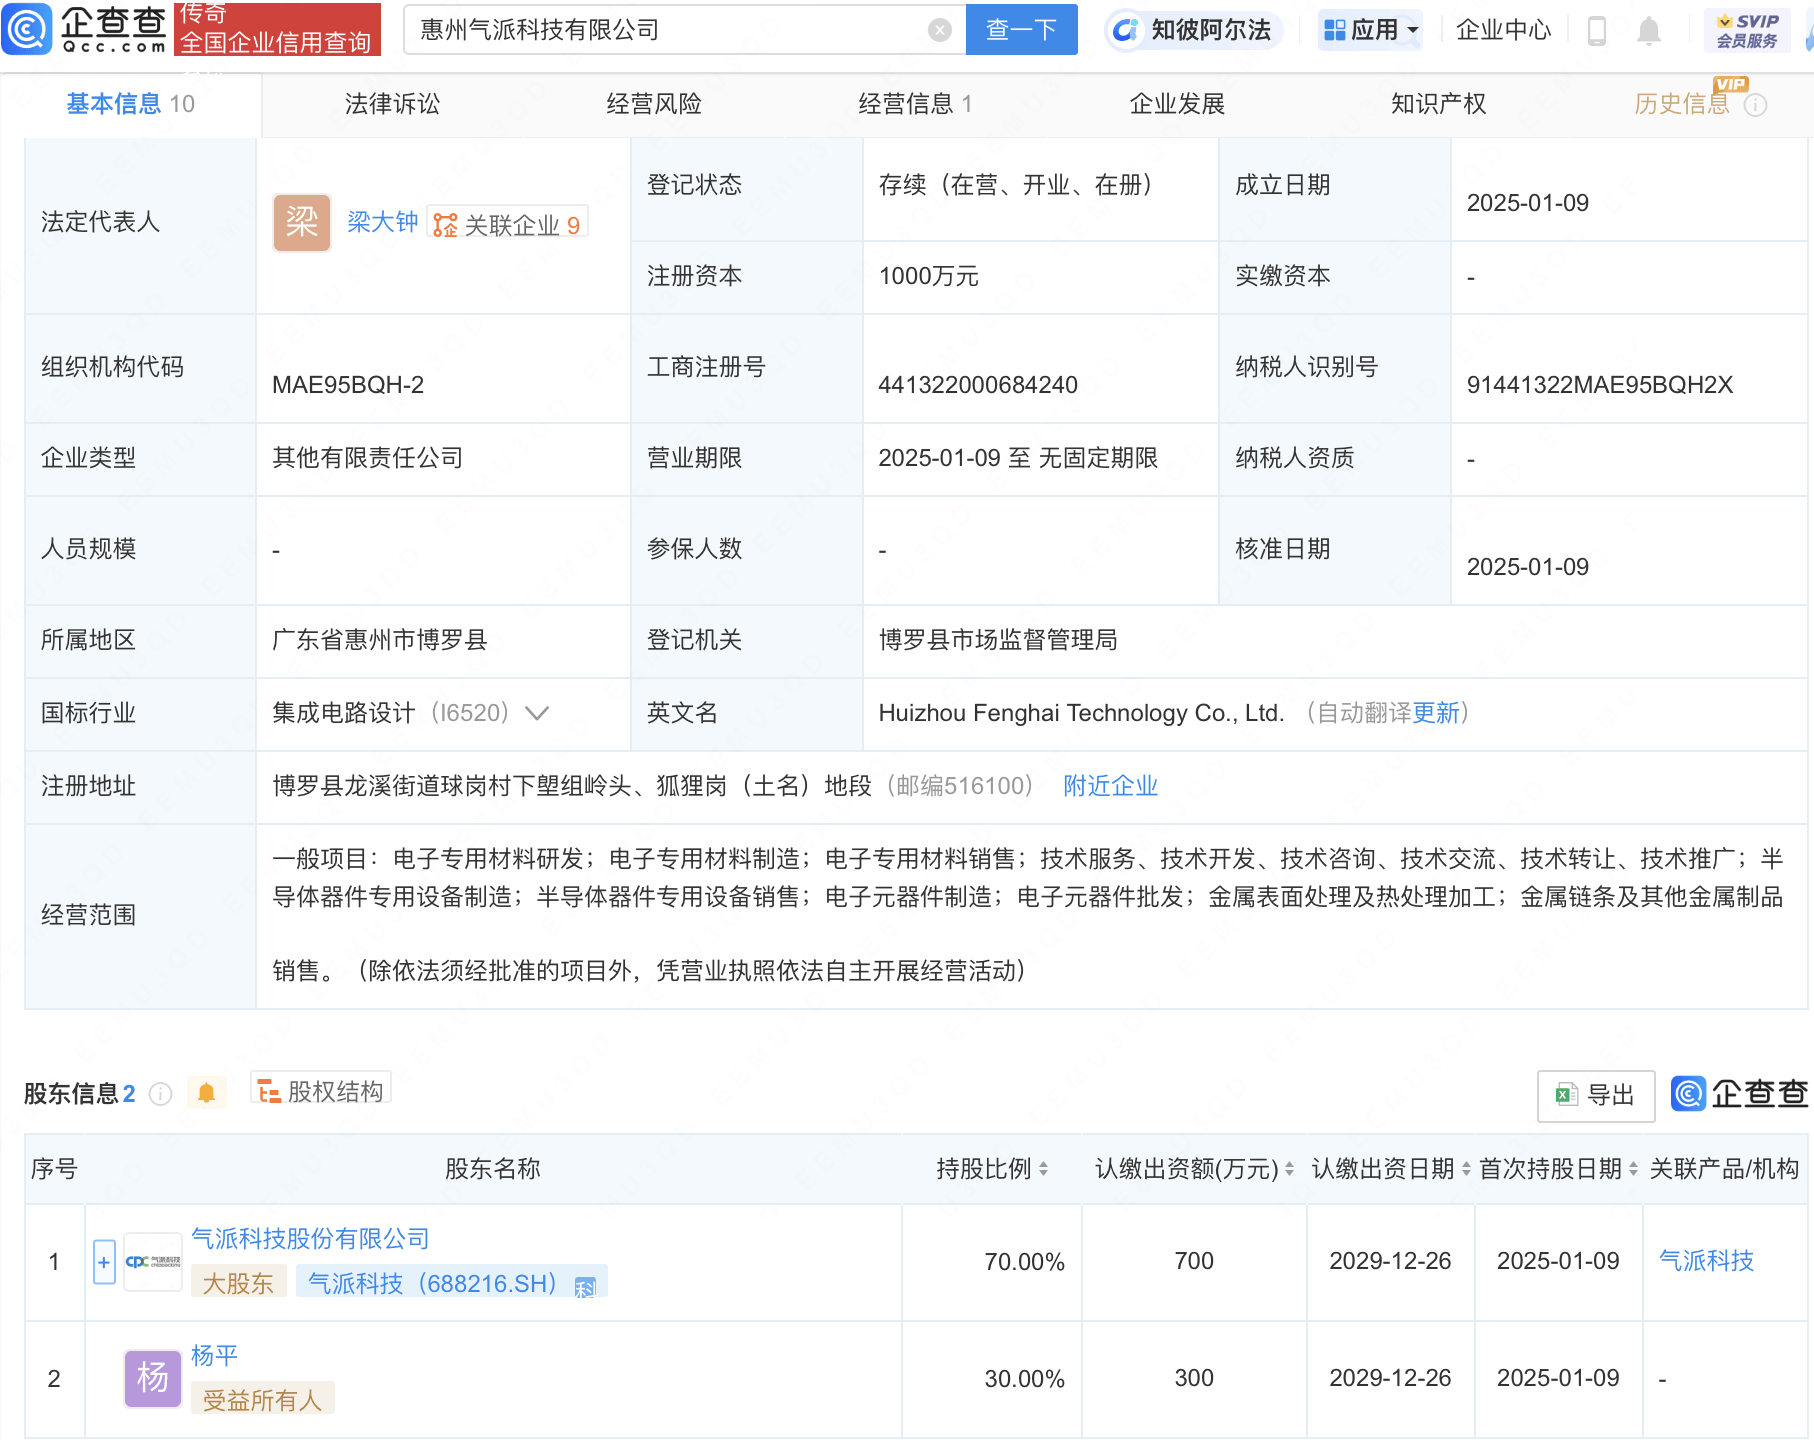Image resolution: width=1814 pixels, height=1440 pixels.
Task: Open 历史信息 VIP tab
Action: click(x=1682, y=104)
